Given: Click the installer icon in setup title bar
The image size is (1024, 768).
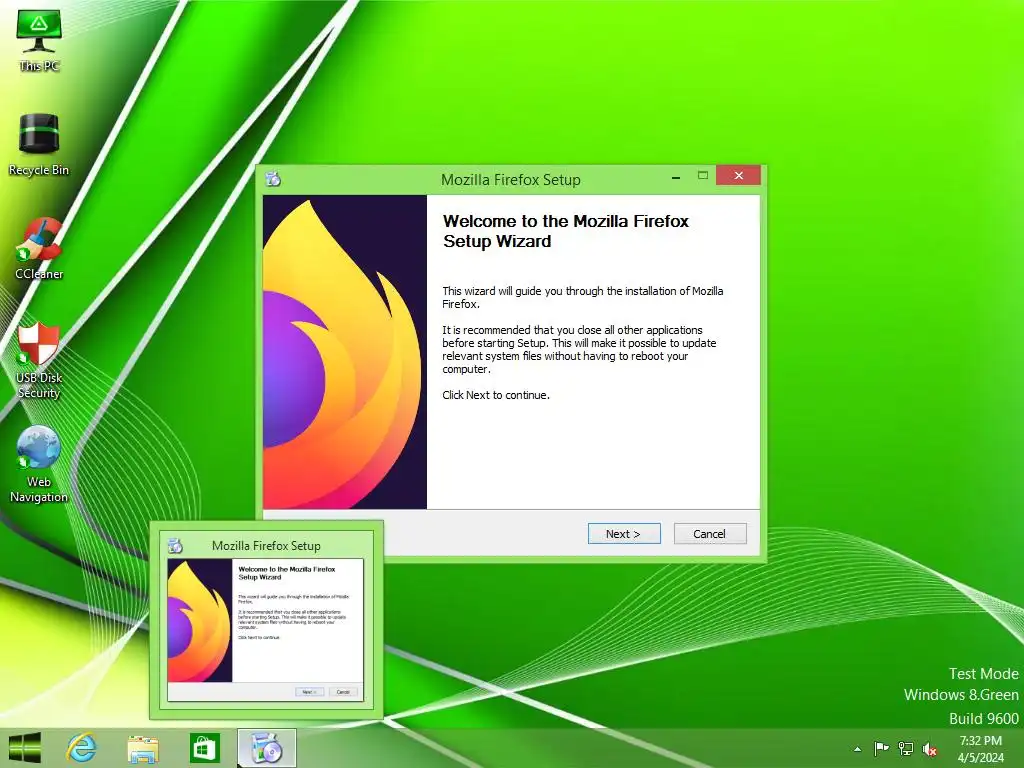Looking at the screenshot, I should [274, 178].
